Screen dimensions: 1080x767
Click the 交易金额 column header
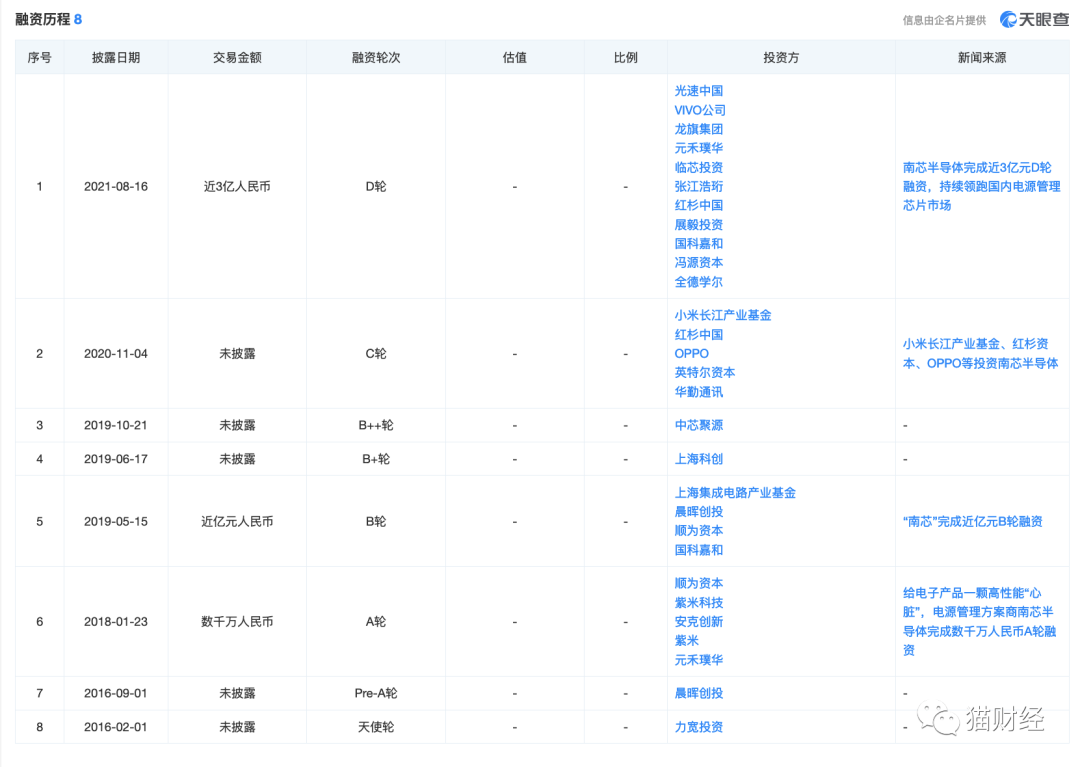pos(237,58)
